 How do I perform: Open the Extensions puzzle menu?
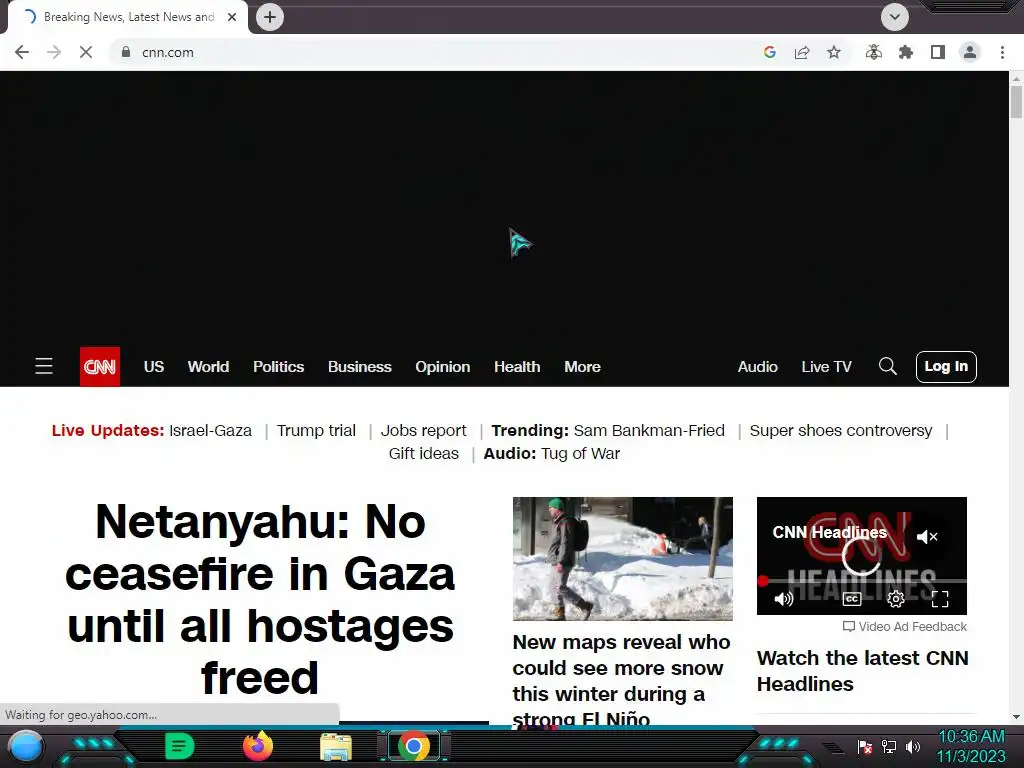906,52
